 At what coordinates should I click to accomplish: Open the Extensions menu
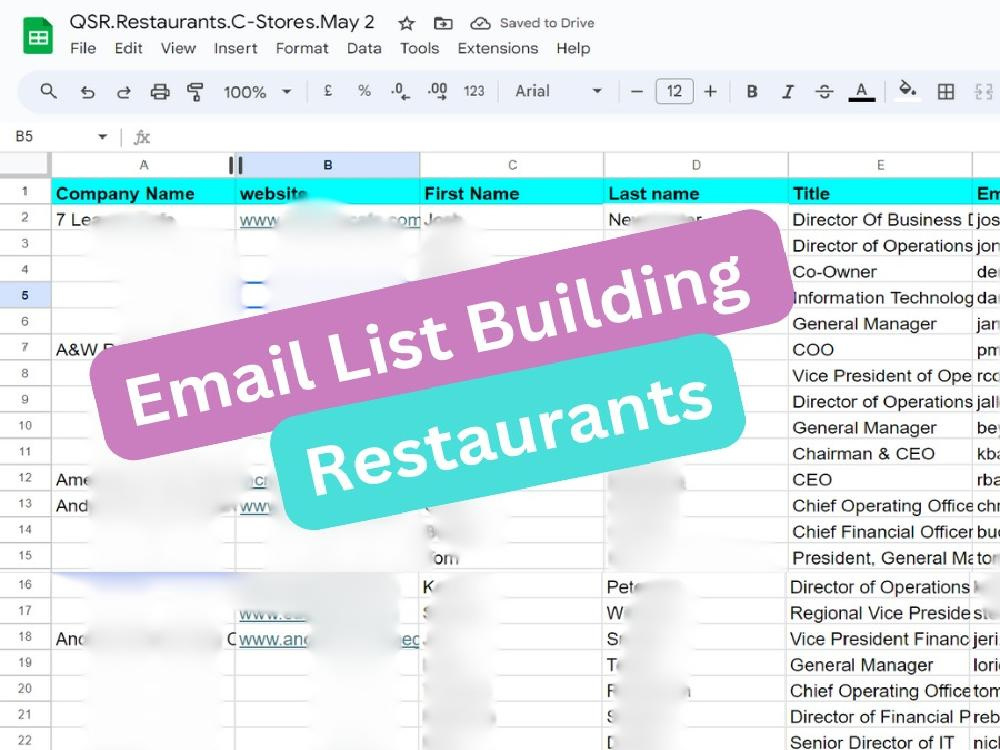tap(497, 48)
